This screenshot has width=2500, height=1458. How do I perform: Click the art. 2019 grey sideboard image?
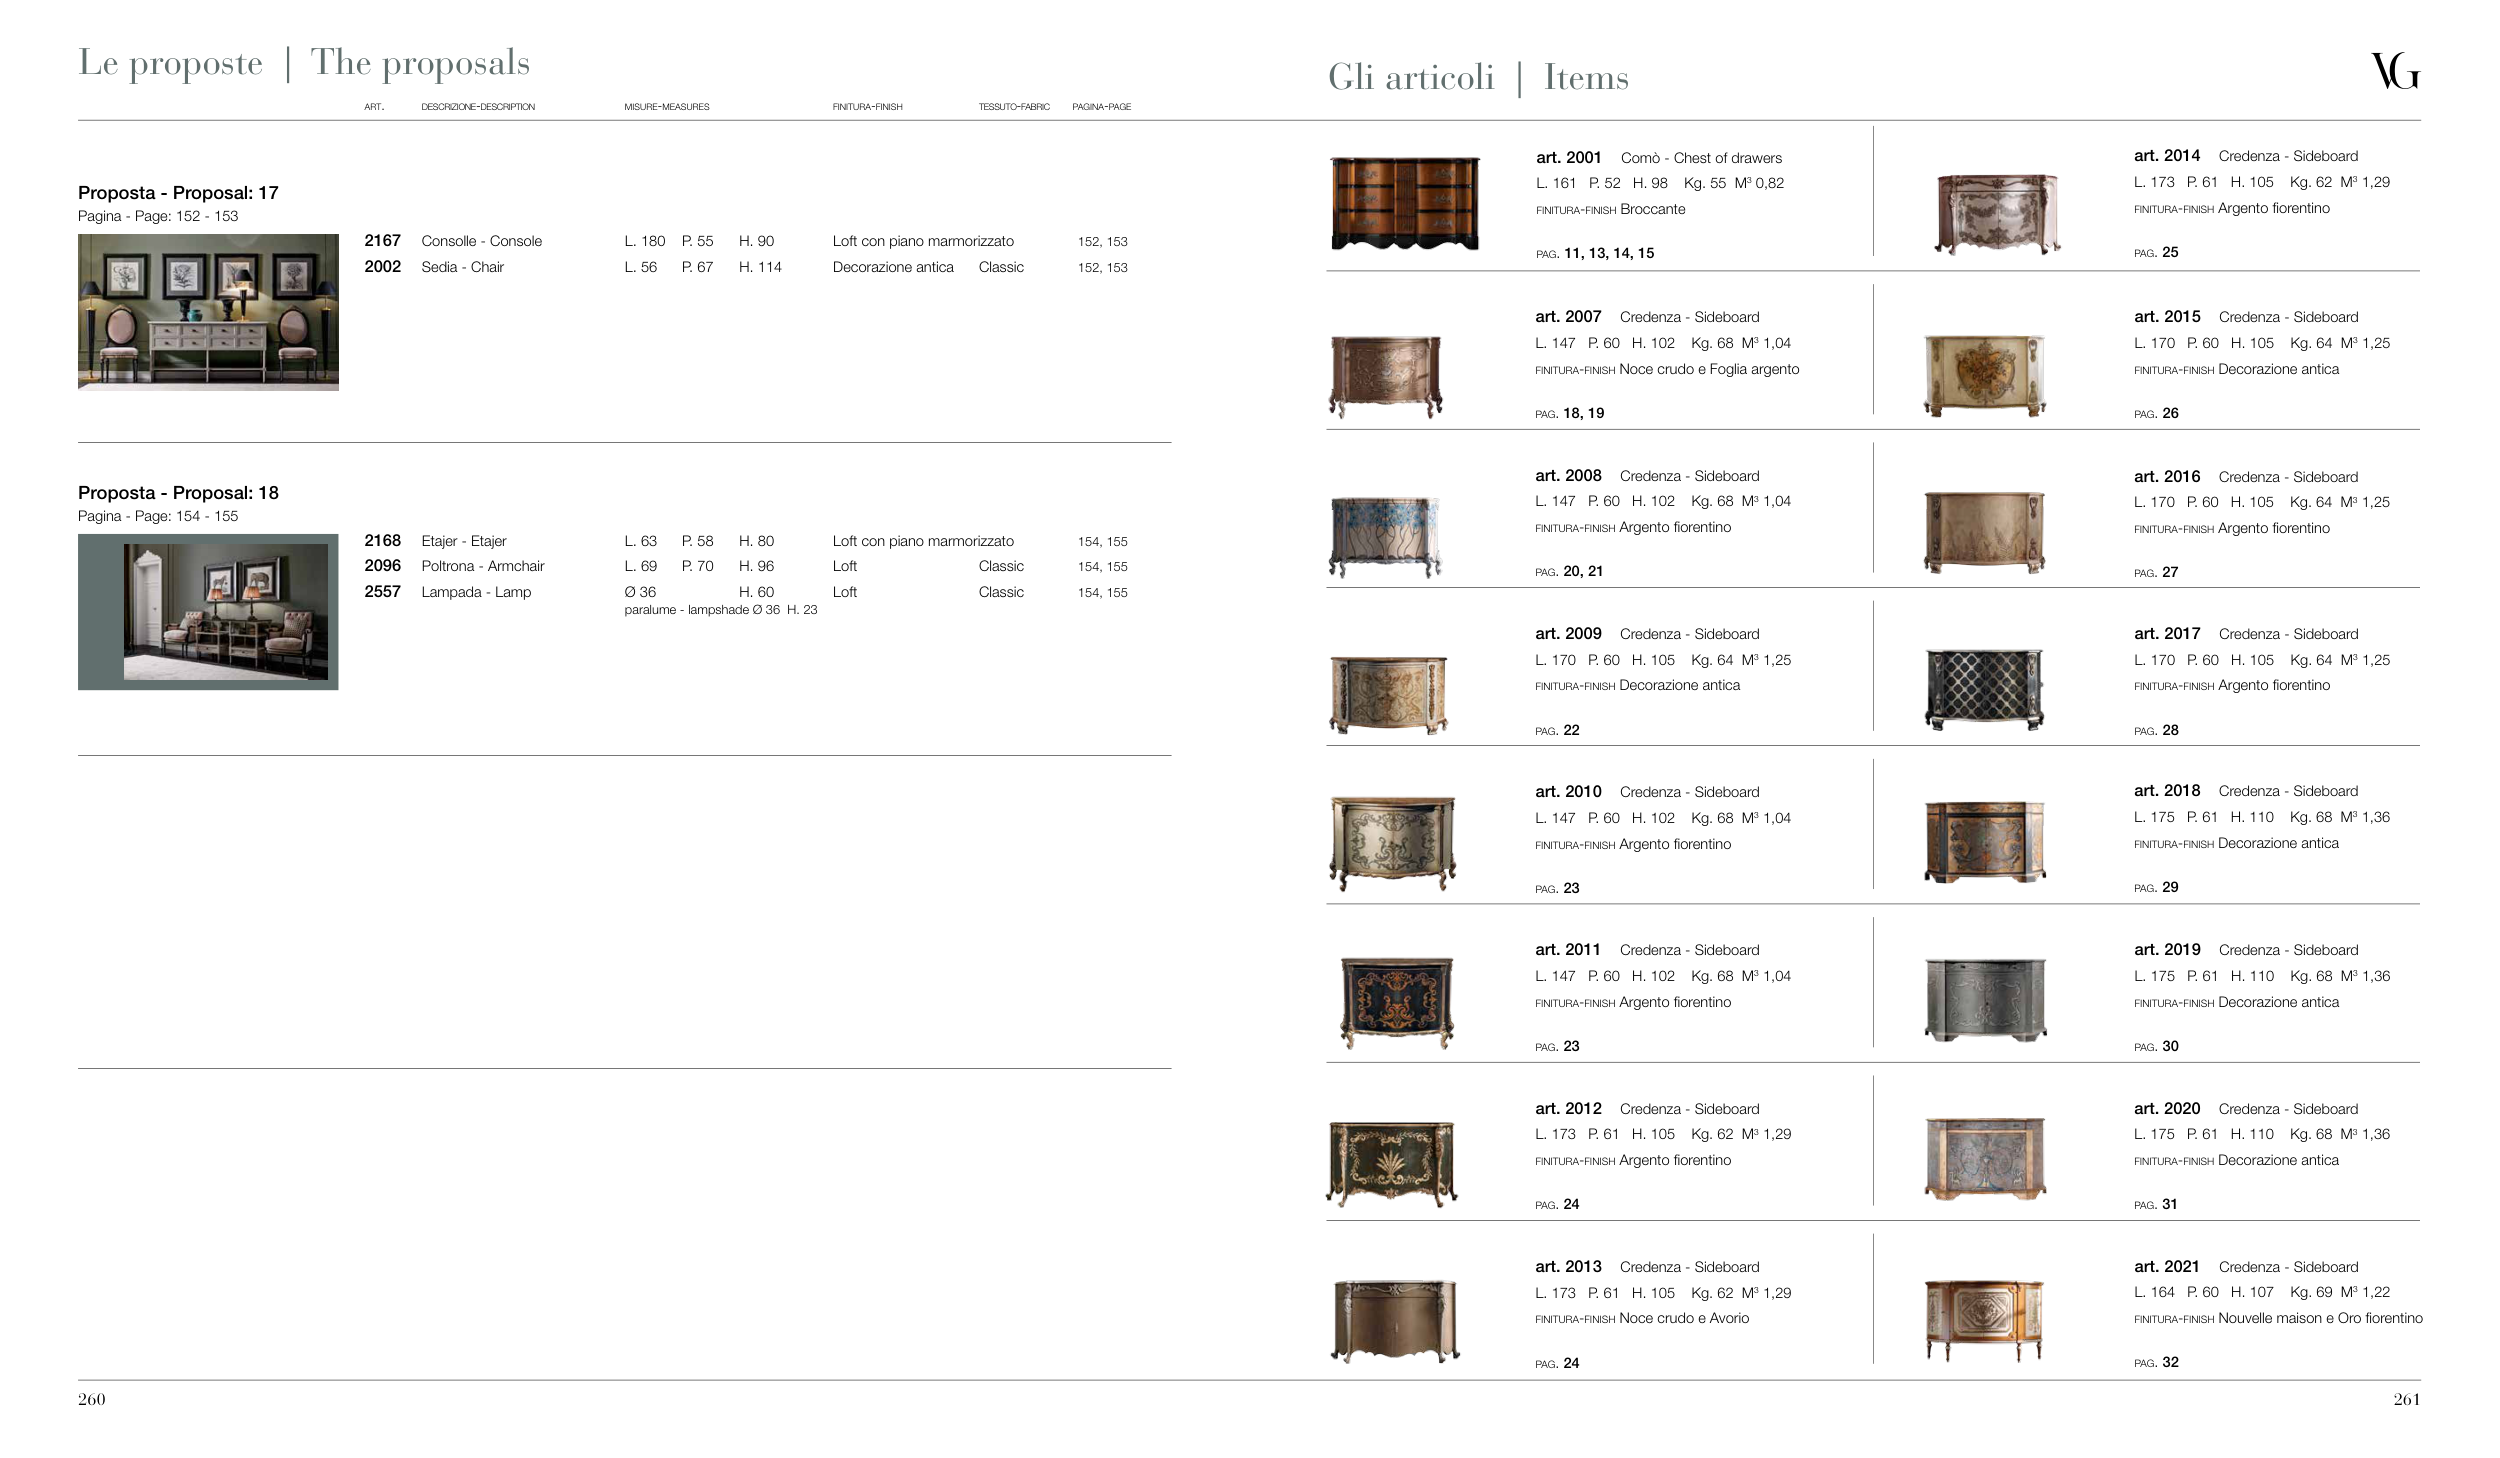point(1985,999)
